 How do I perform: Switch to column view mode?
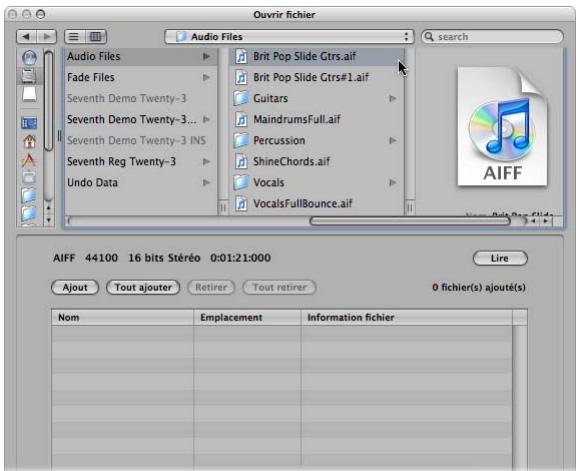coord(96,37)
